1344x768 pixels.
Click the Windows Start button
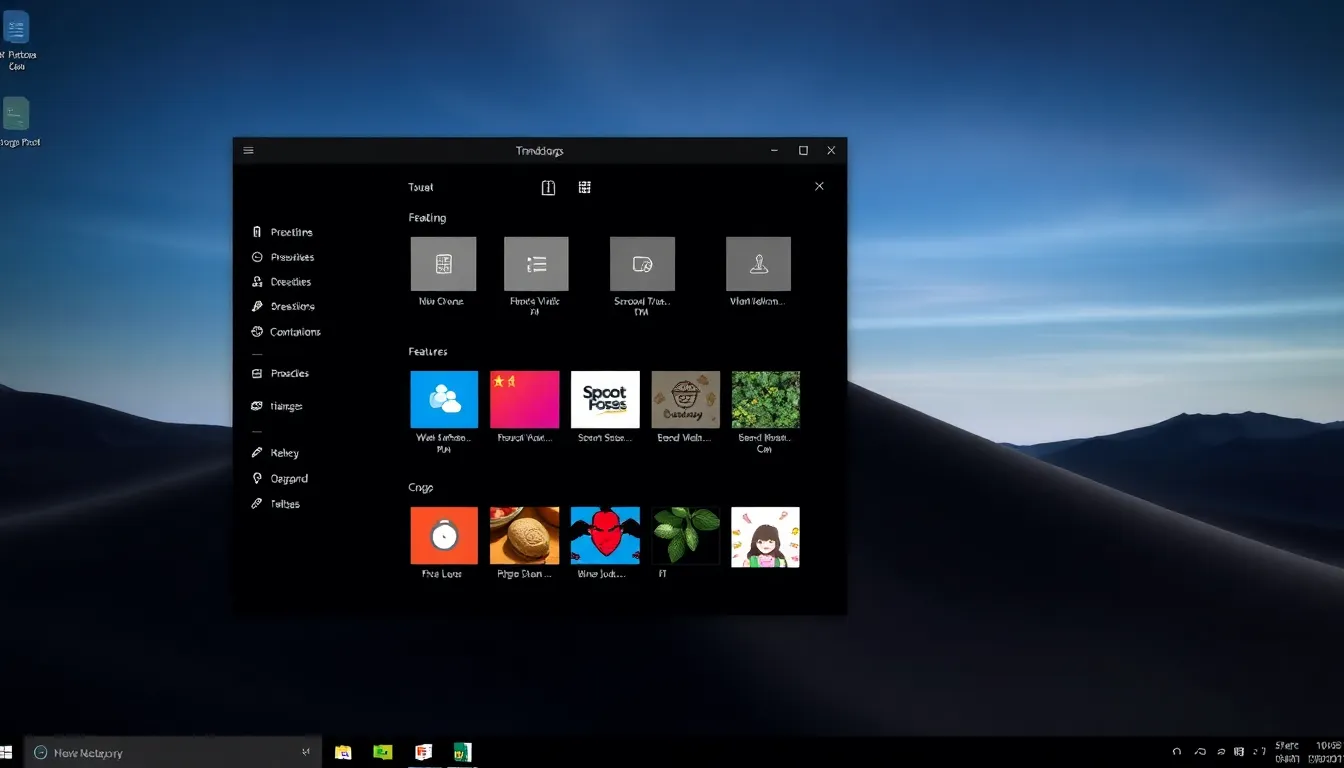[x=5, y=752]
